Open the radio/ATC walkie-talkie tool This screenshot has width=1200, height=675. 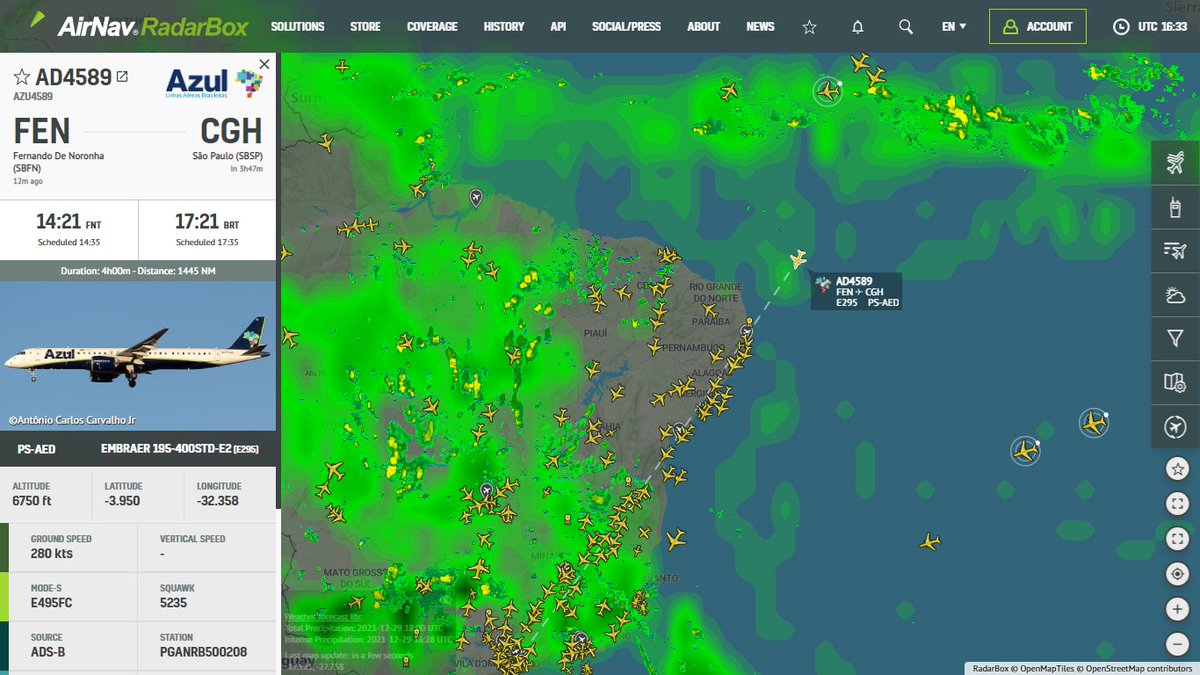tap(1175, 207)
